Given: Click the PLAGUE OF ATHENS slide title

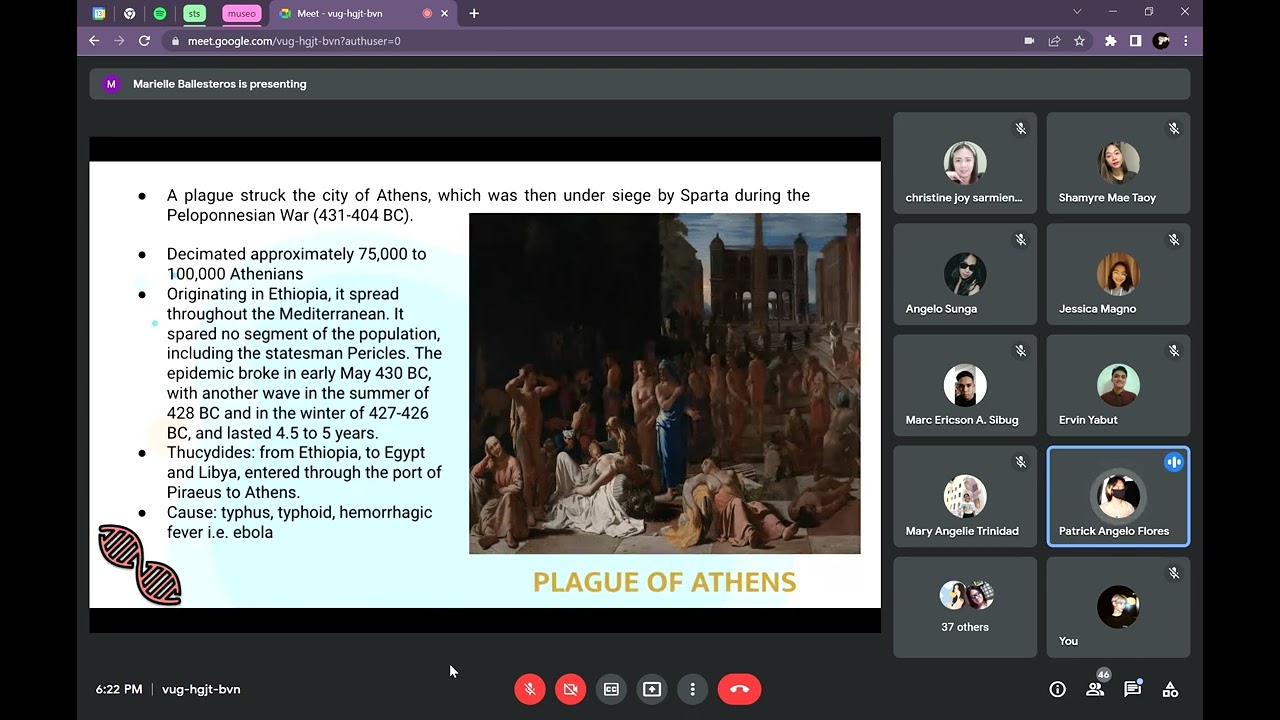Looking at the screenshot, I should (665, 582).
